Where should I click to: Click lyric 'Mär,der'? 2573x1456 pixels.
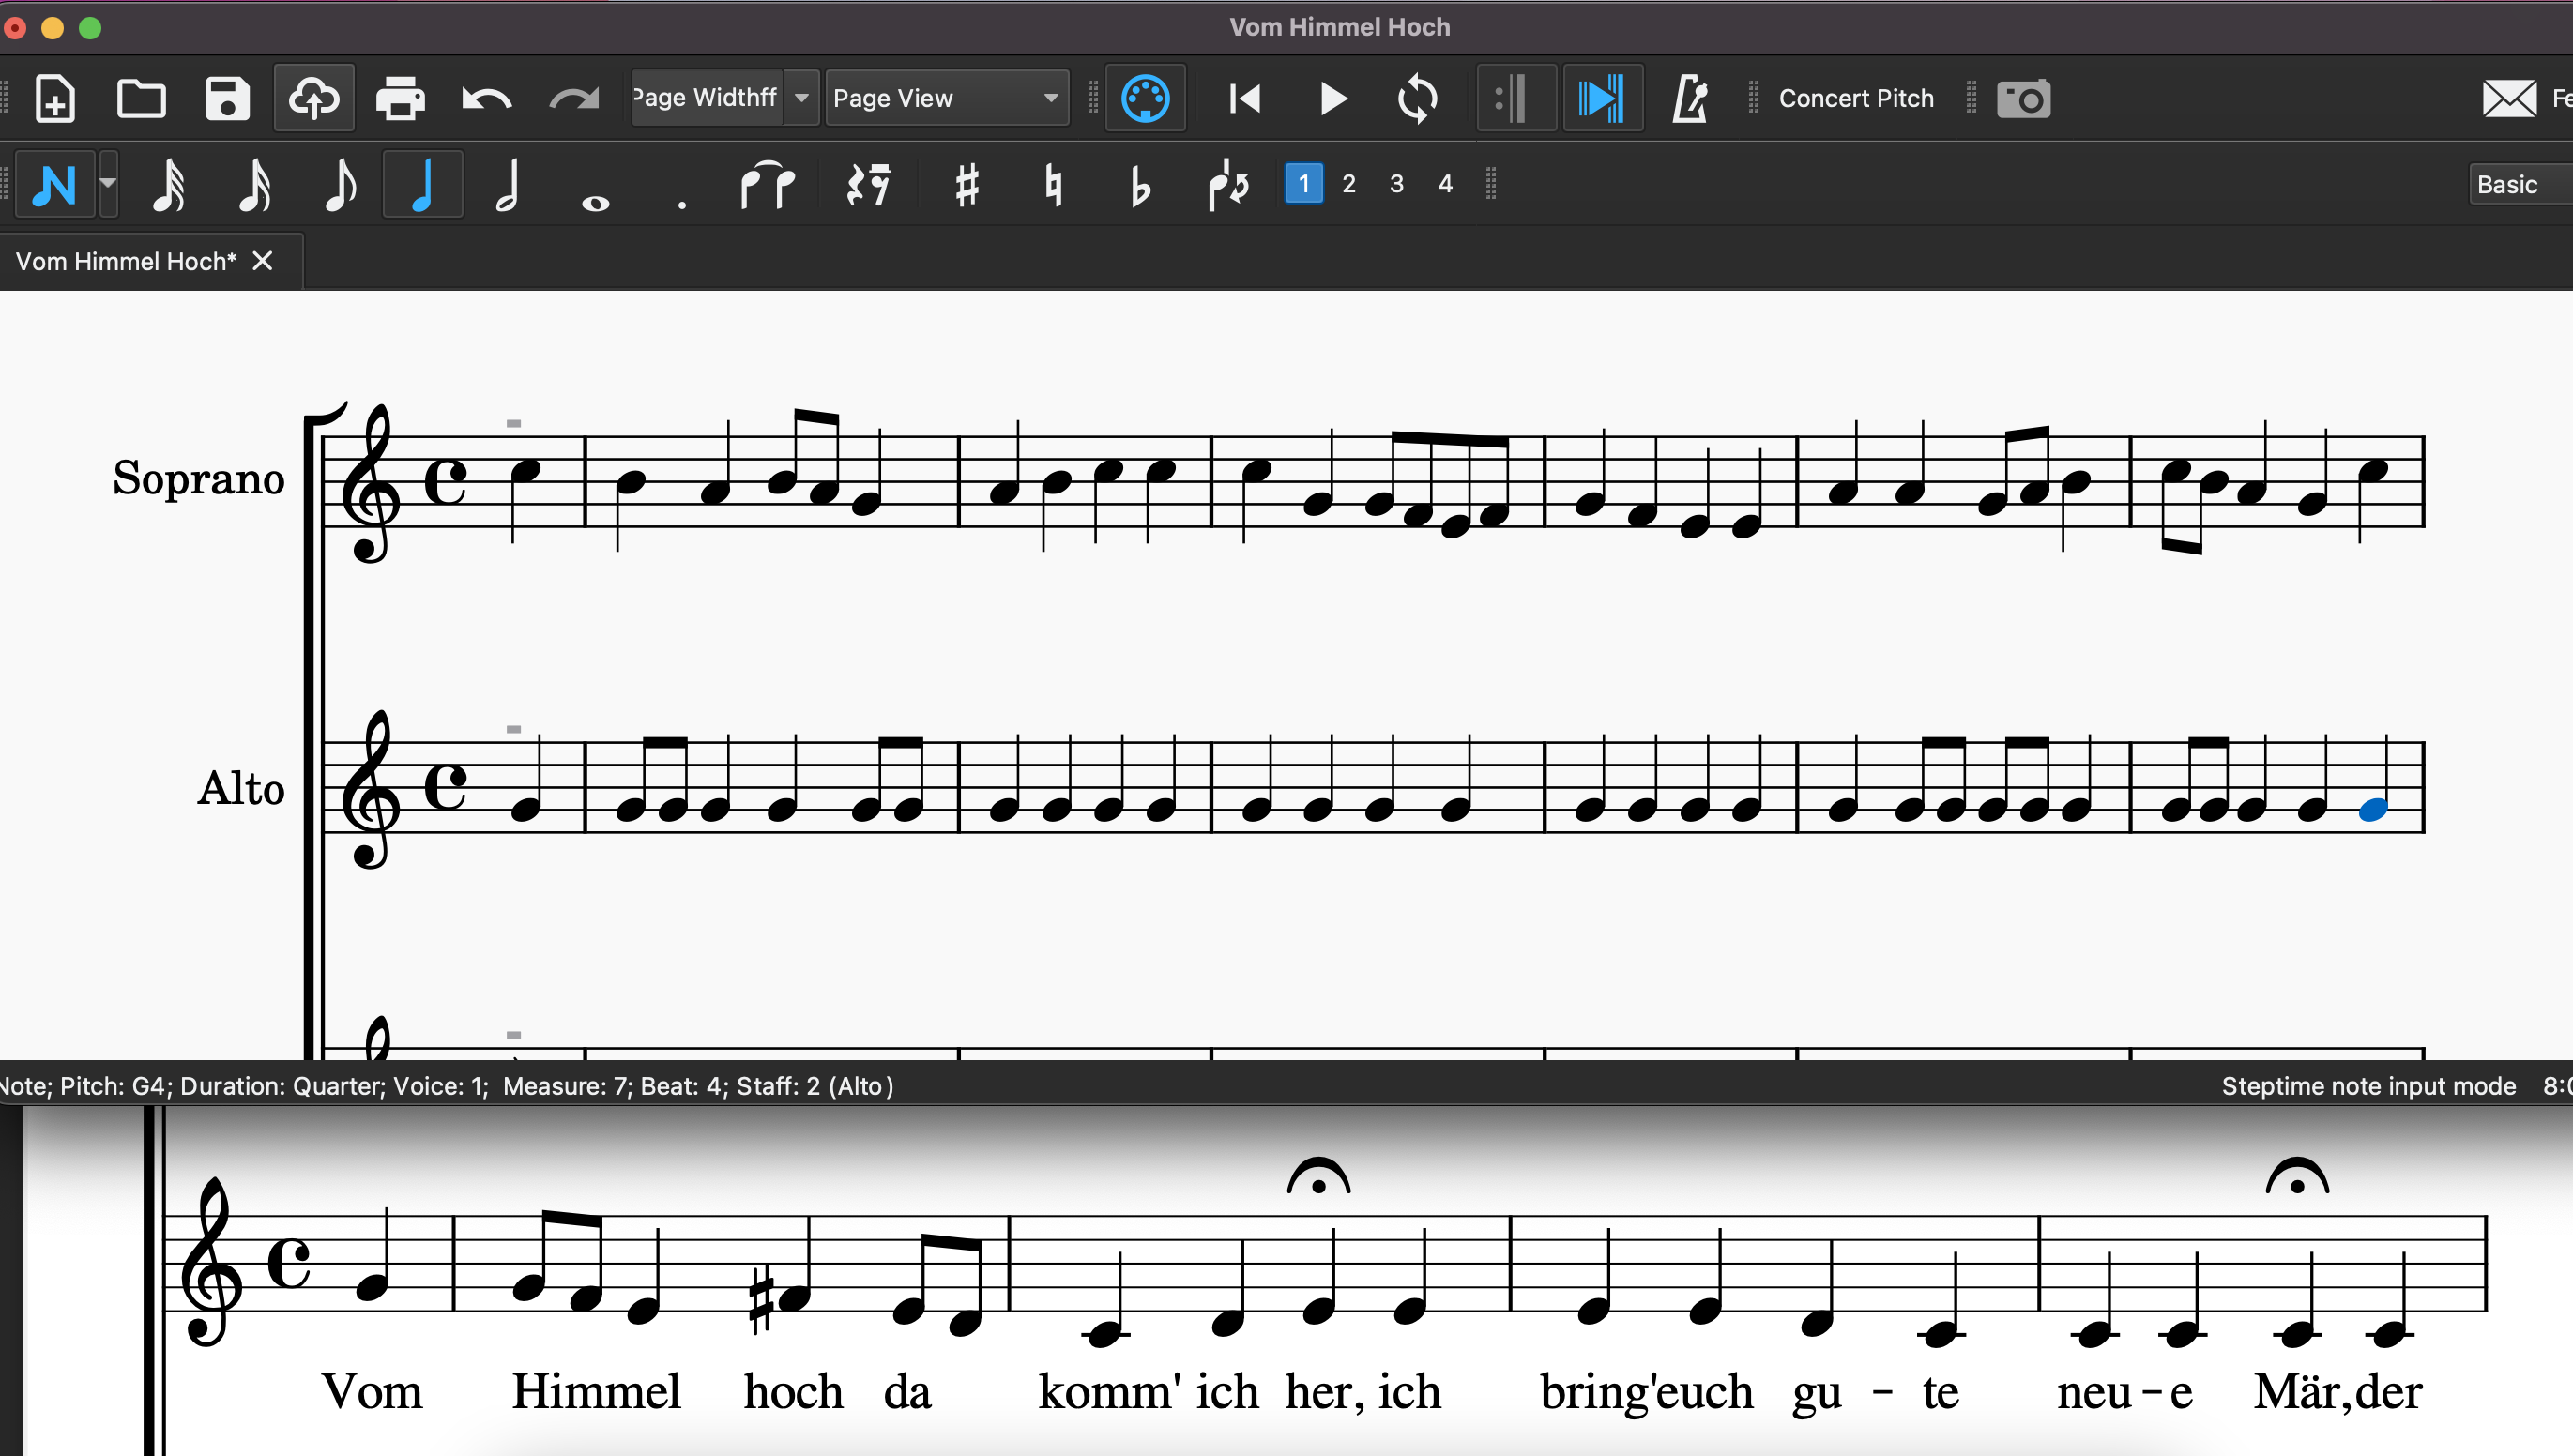(2337, 1392)
